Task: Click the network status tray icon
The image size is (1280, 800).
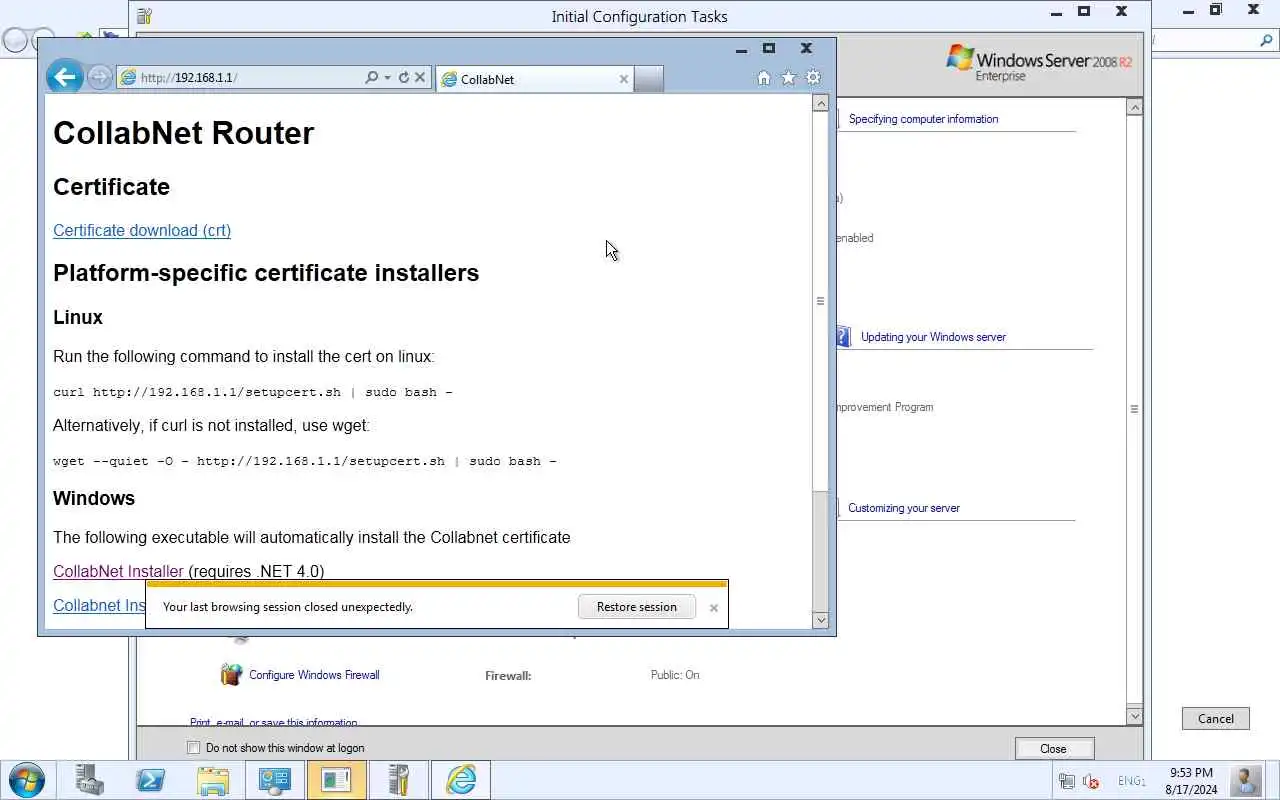Action: (x=1067, y=781)
